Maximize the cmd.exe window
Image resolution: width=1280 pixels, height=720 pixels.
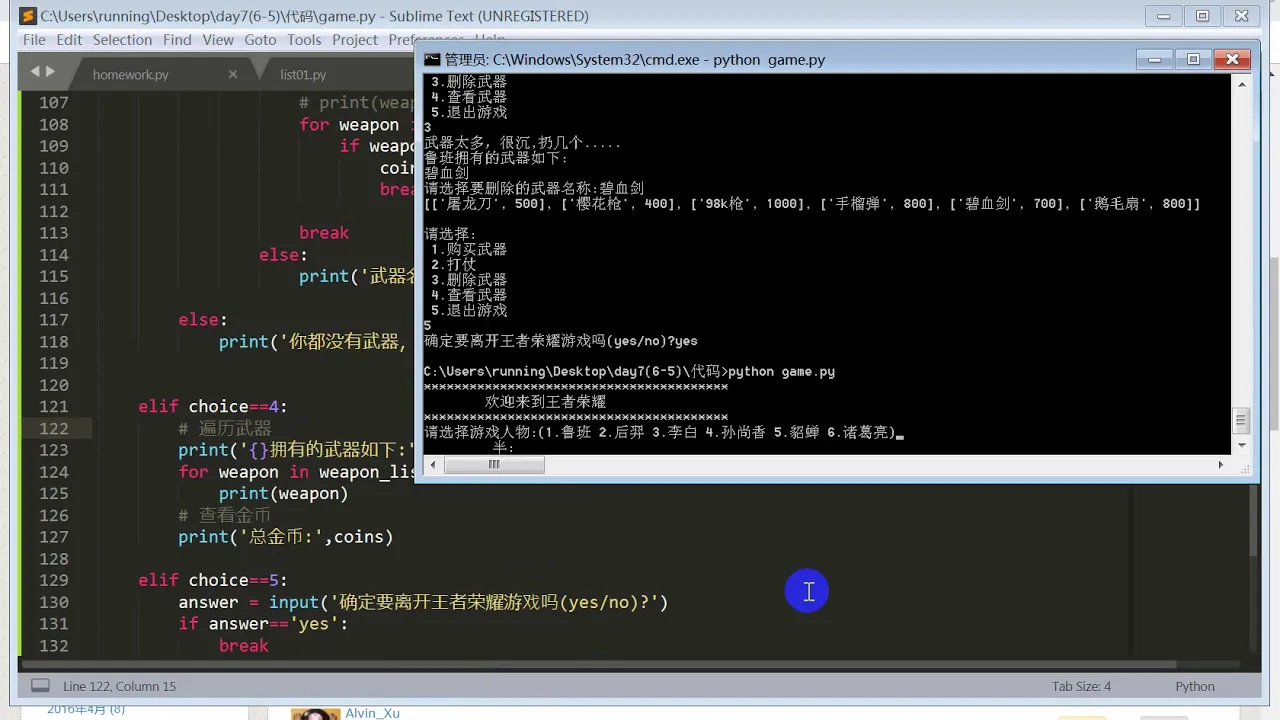coord(1193,59)
